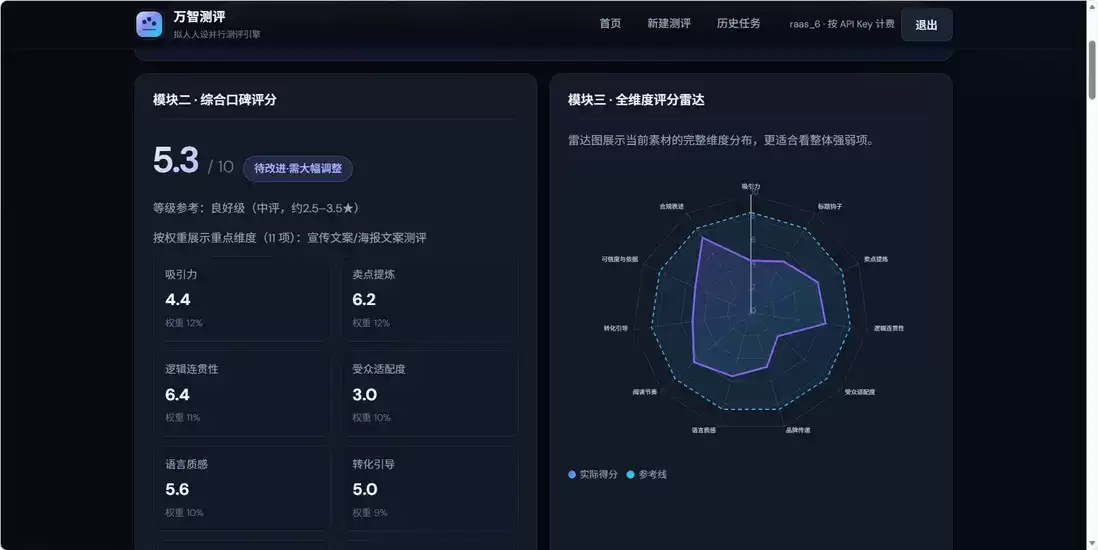Viewport: 1098px width, 550px height.
Task: Open 历史任务 page
Action: [738, 24]
